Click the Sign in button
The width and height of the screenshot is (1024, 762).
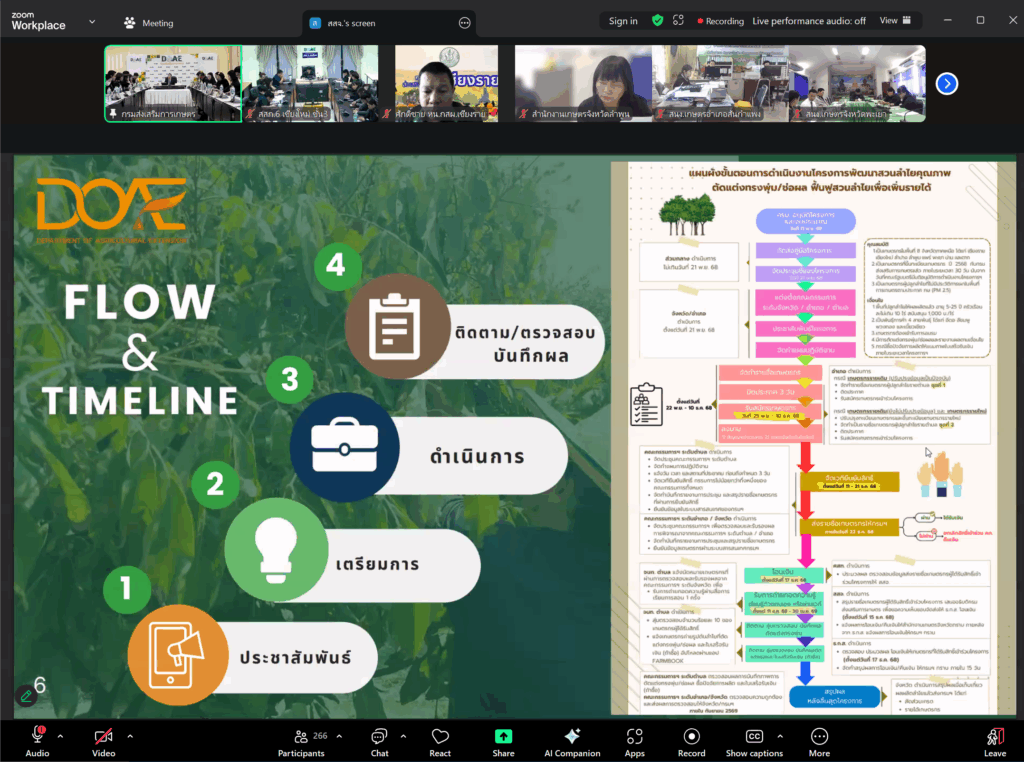pyautogui.click(x=623, y=21)
